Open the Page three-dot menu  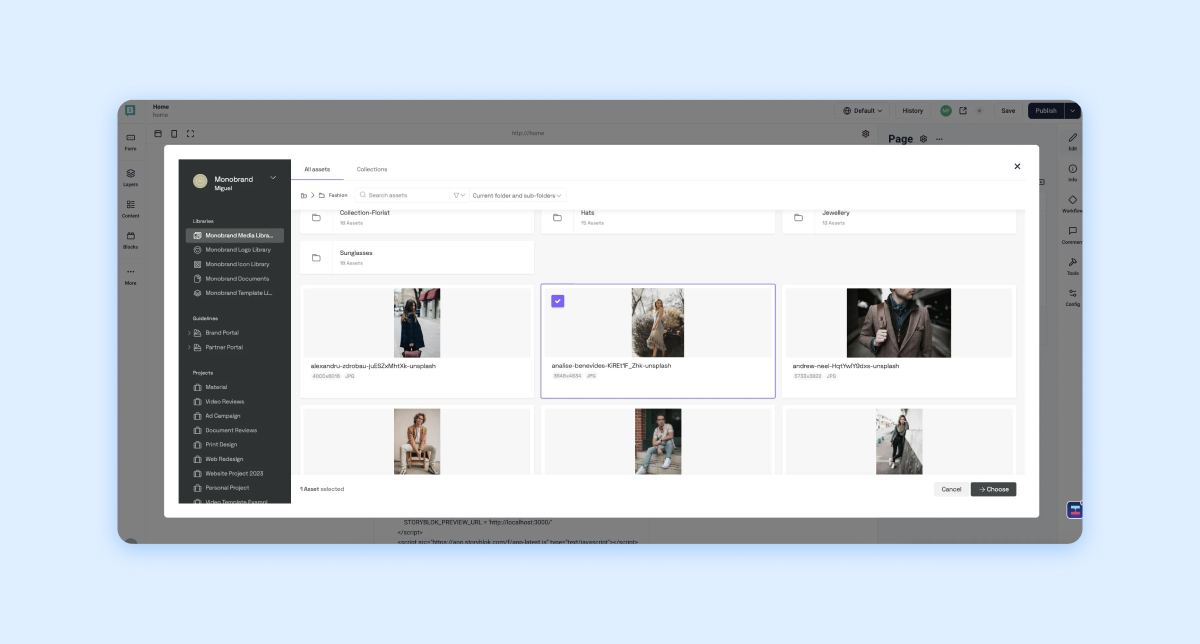[x=939, y=139]
